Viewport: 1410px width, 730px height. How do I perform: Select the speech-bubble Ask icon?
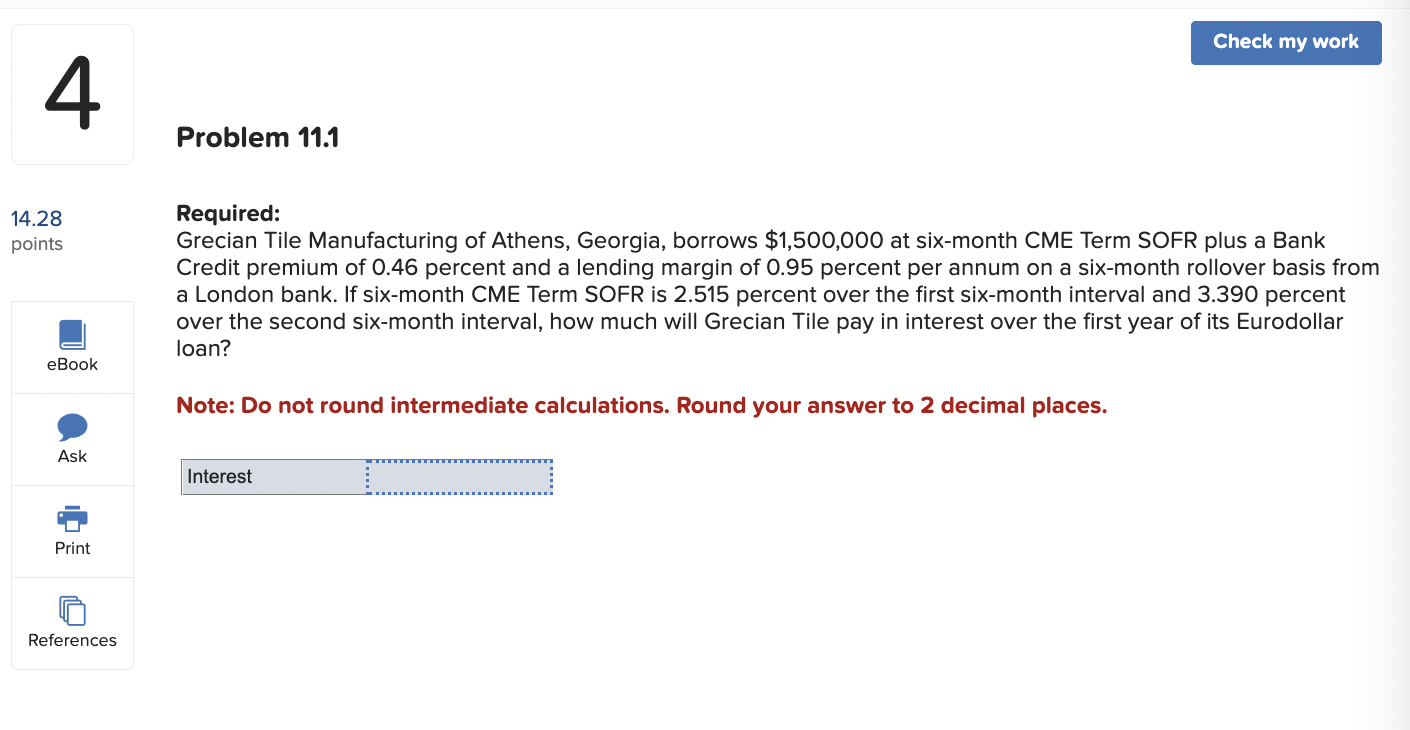[x=71, y=427]
